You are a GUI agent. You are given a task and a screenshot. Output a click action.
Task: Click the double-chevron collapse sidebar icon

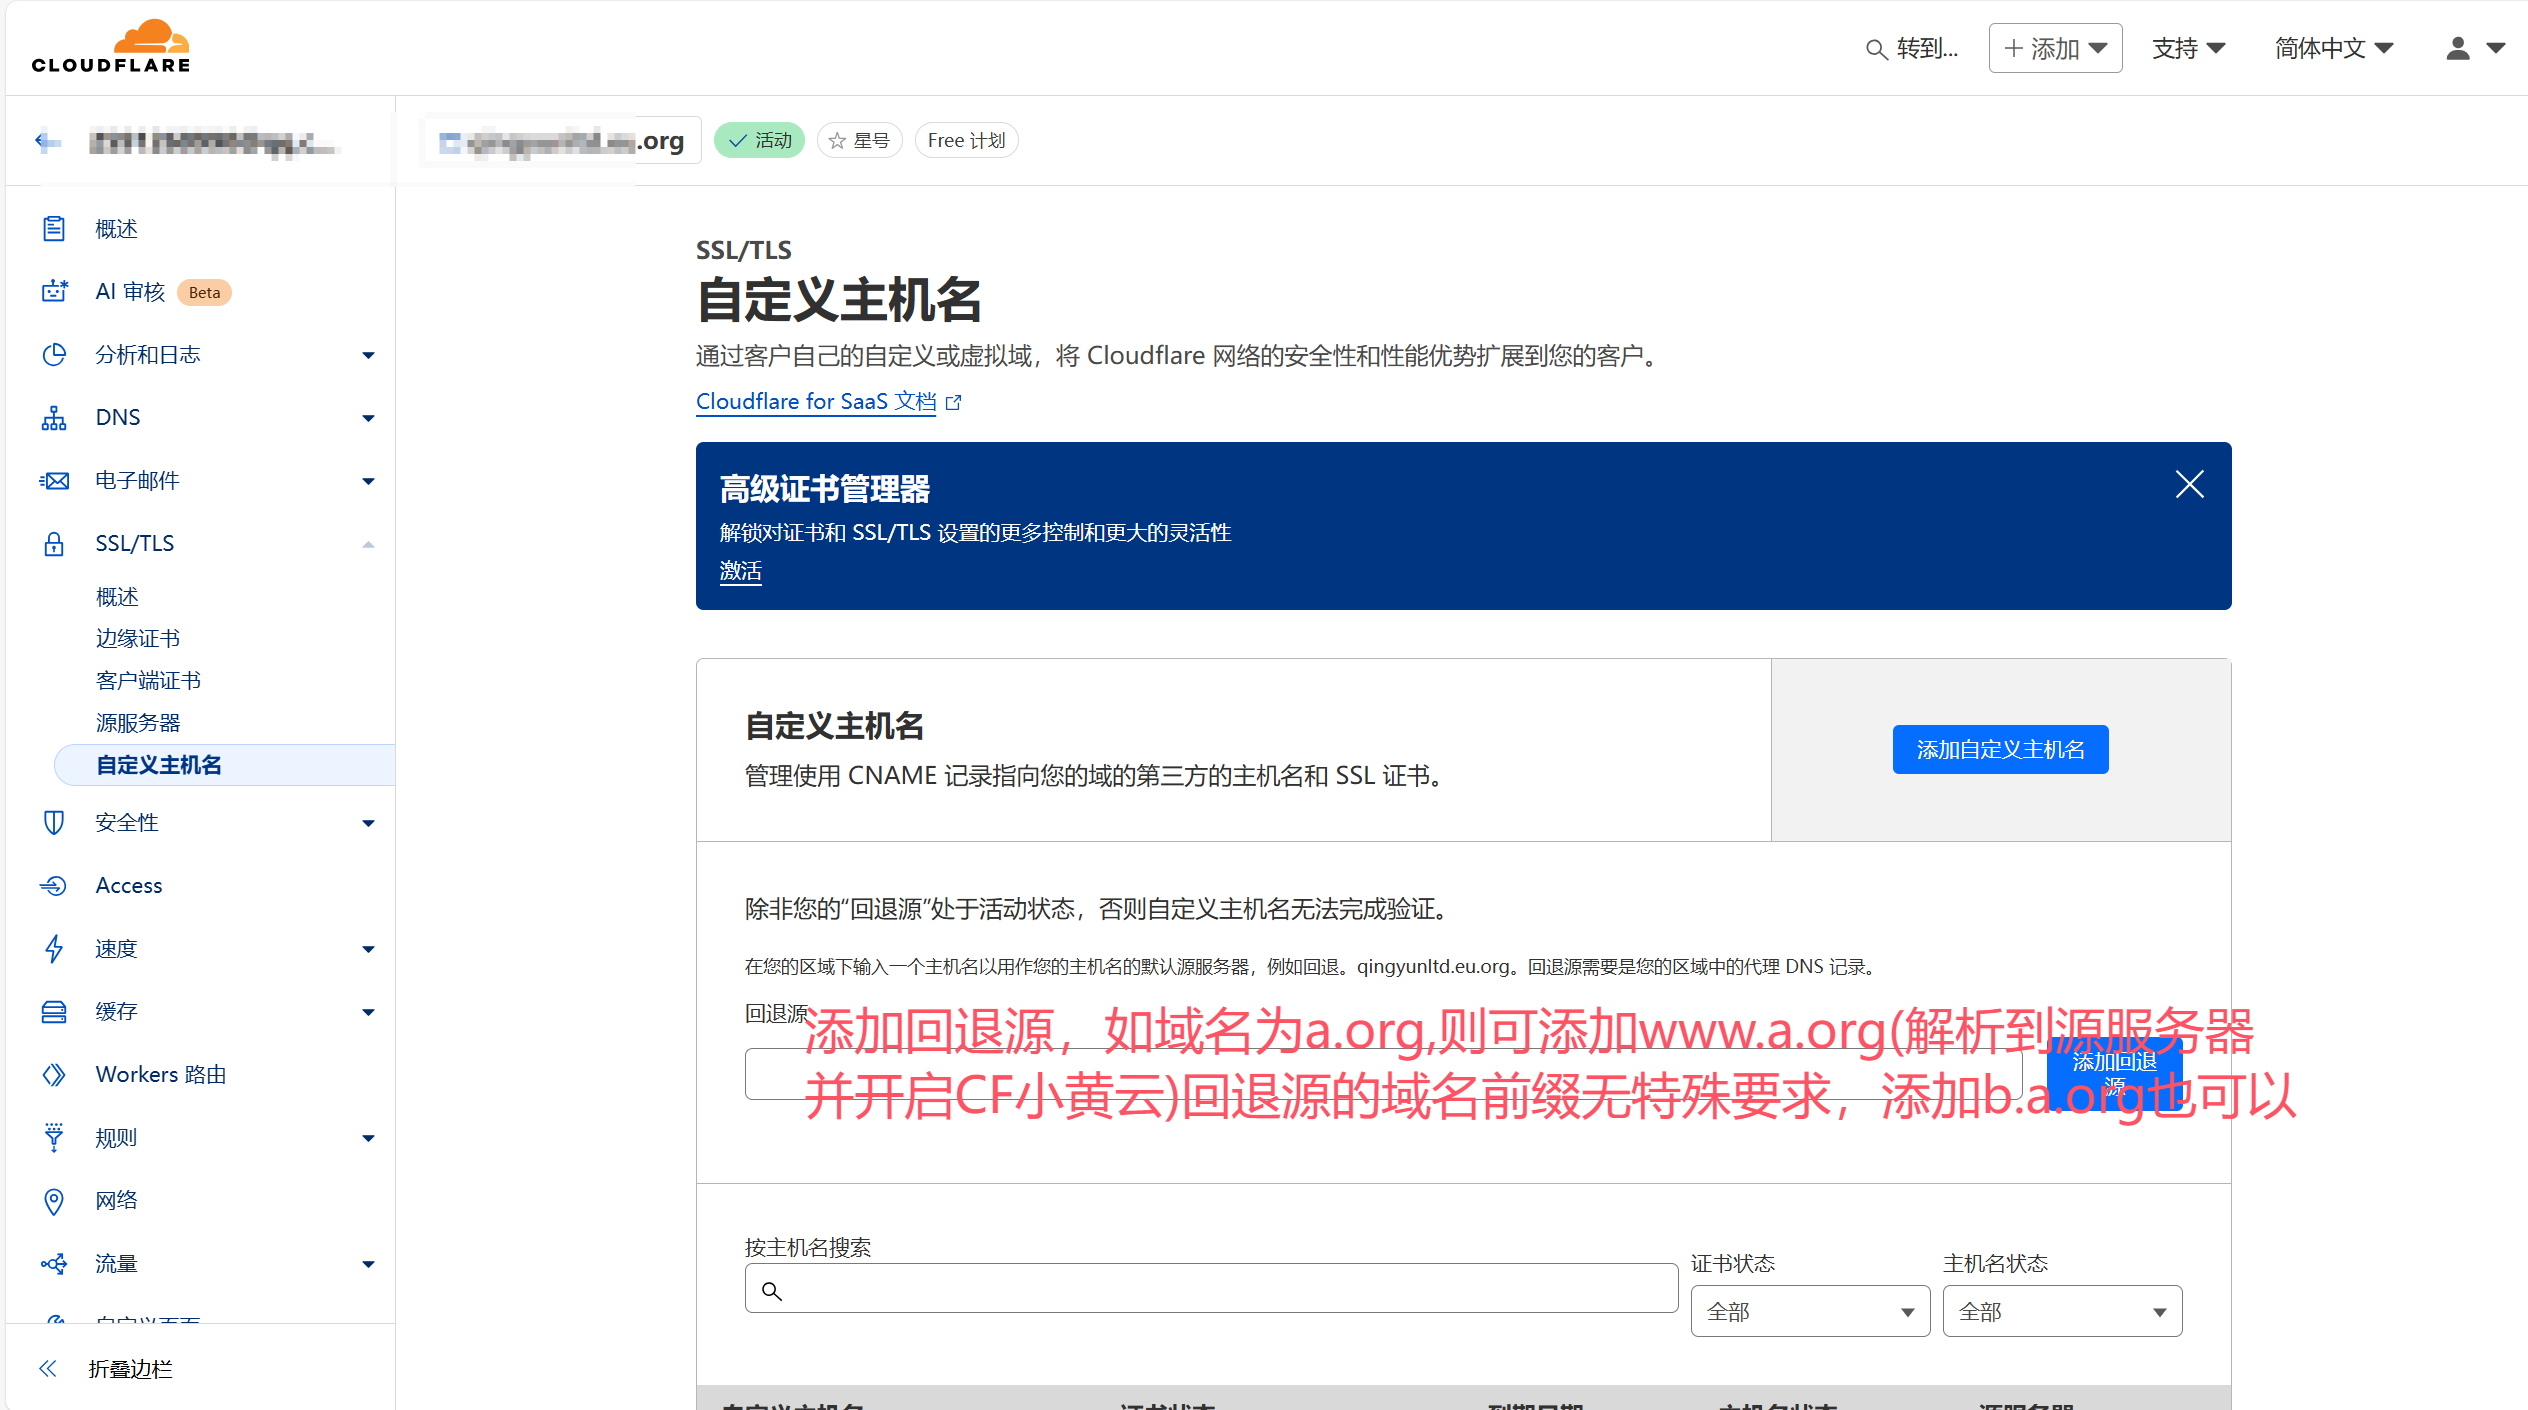(x=48, y=1369)
